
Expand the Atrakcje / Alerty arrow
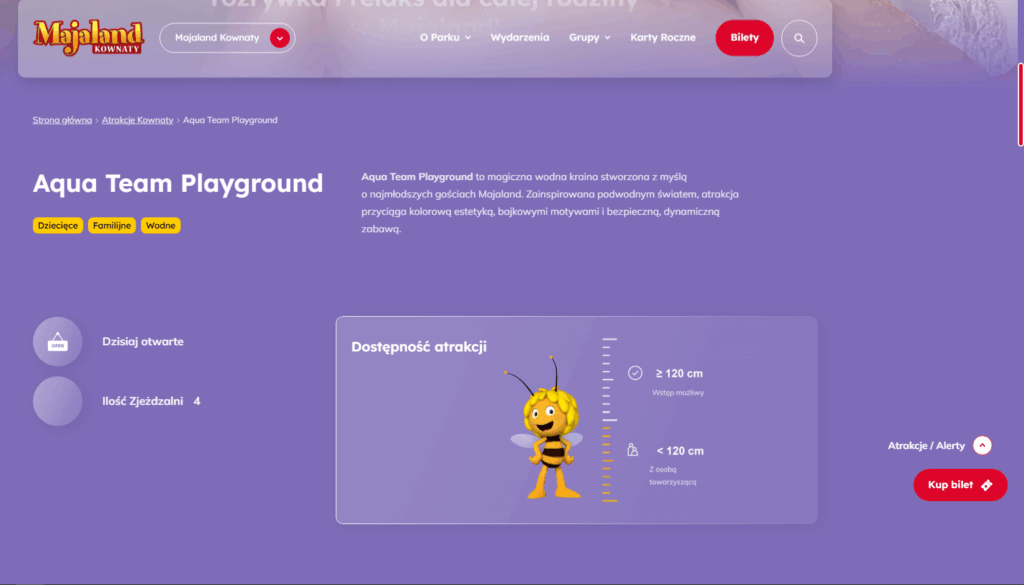[982, 446]
